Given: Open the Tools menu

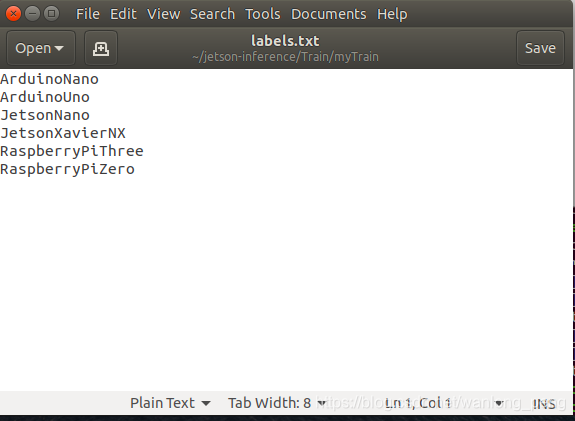Looking at the screenshot, I should pyautogui.click(x=263, y=14).
